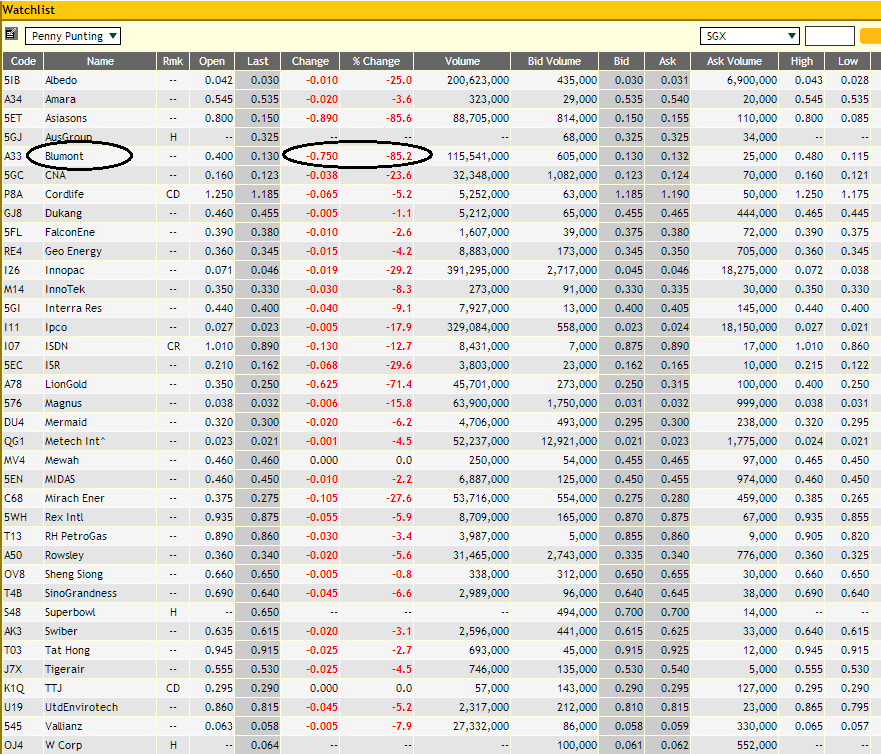Click the watchlist edit icon beside Penny Punting
This screenshot has width=881, height=754.
[x=11, y=35]
